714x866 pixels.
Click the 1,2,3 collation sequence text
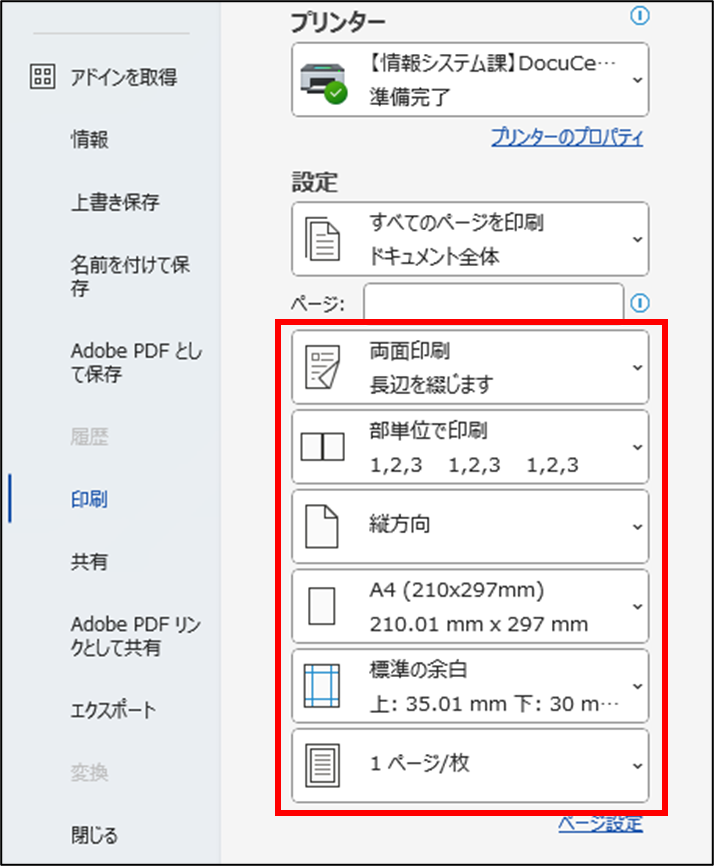474,465
